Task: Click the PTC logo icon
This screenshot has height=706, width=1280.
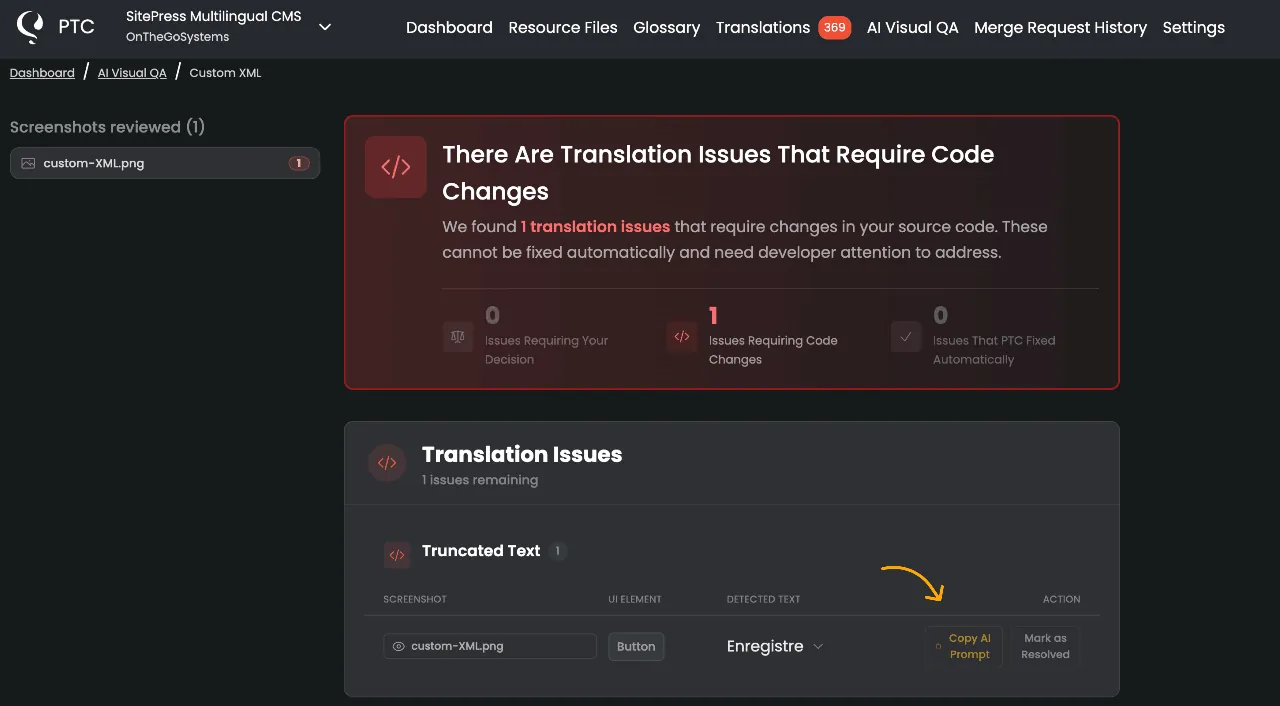Action: coord(31,27)
